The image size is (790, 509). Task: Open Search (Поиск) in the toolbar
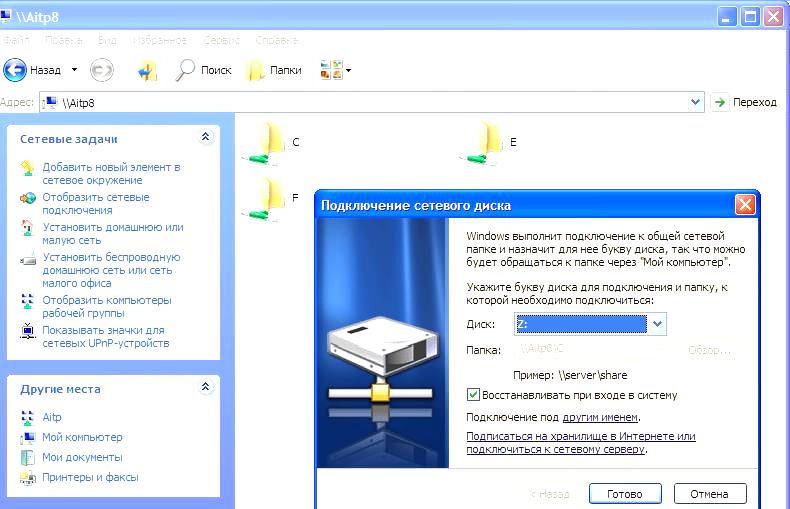[x=203, y=70]
